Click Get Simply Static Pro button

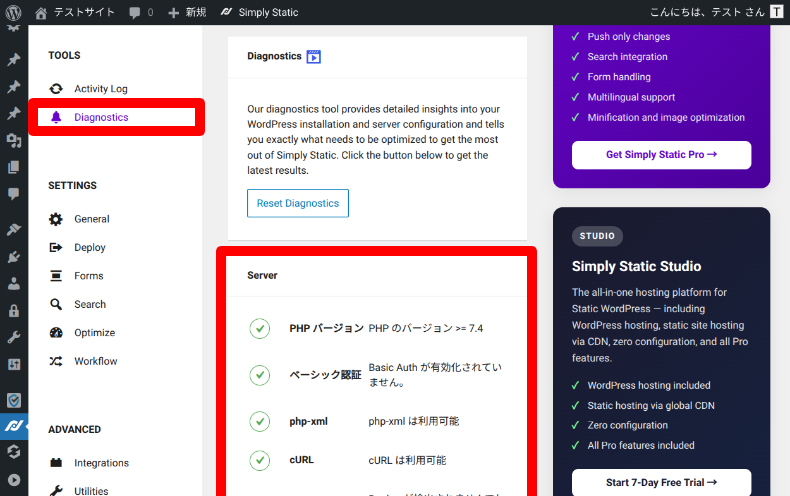[662, 155]
